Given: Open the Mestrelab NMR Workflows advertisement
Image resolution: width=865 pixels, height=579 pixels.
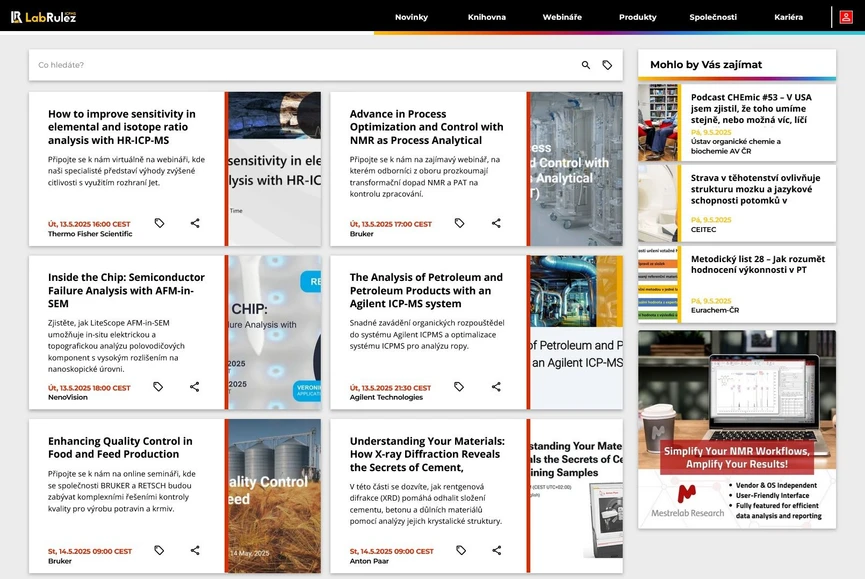Looking at the screenshot, I should 737,430.
